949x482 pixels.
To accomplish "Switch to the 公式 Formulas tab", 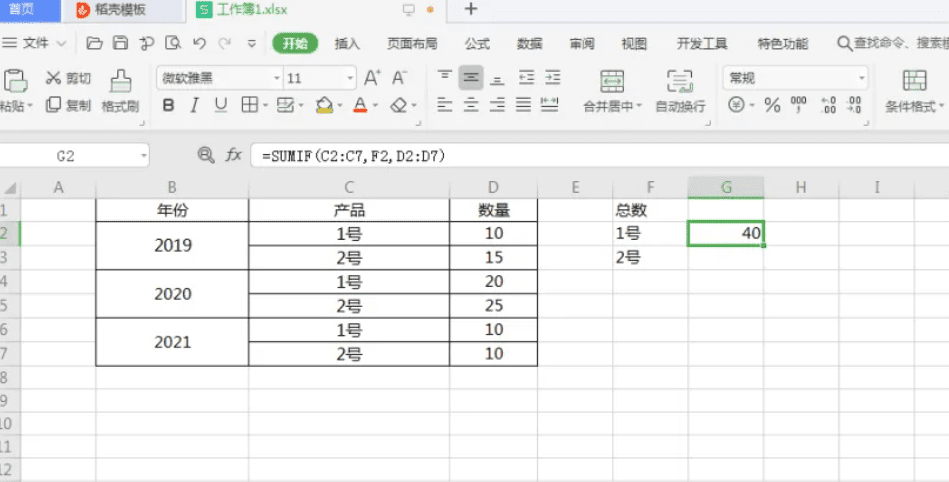I will 477,44.
